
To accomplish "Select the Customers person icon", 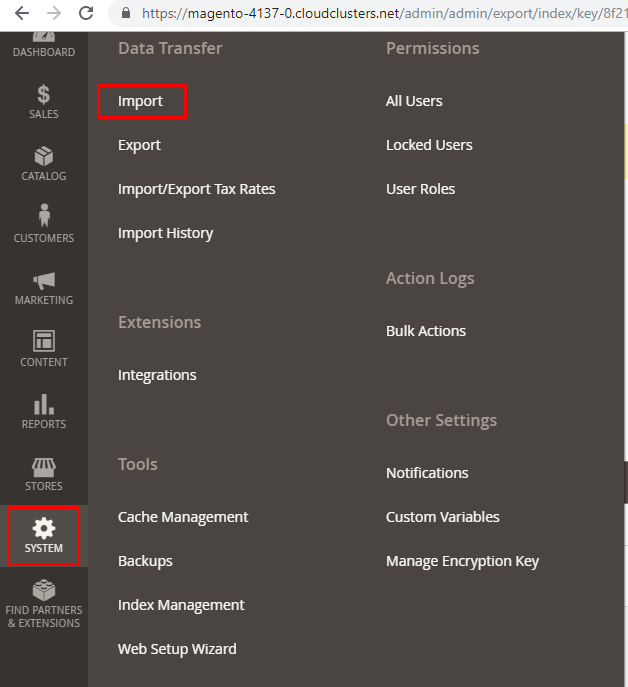I will (44, 216).
